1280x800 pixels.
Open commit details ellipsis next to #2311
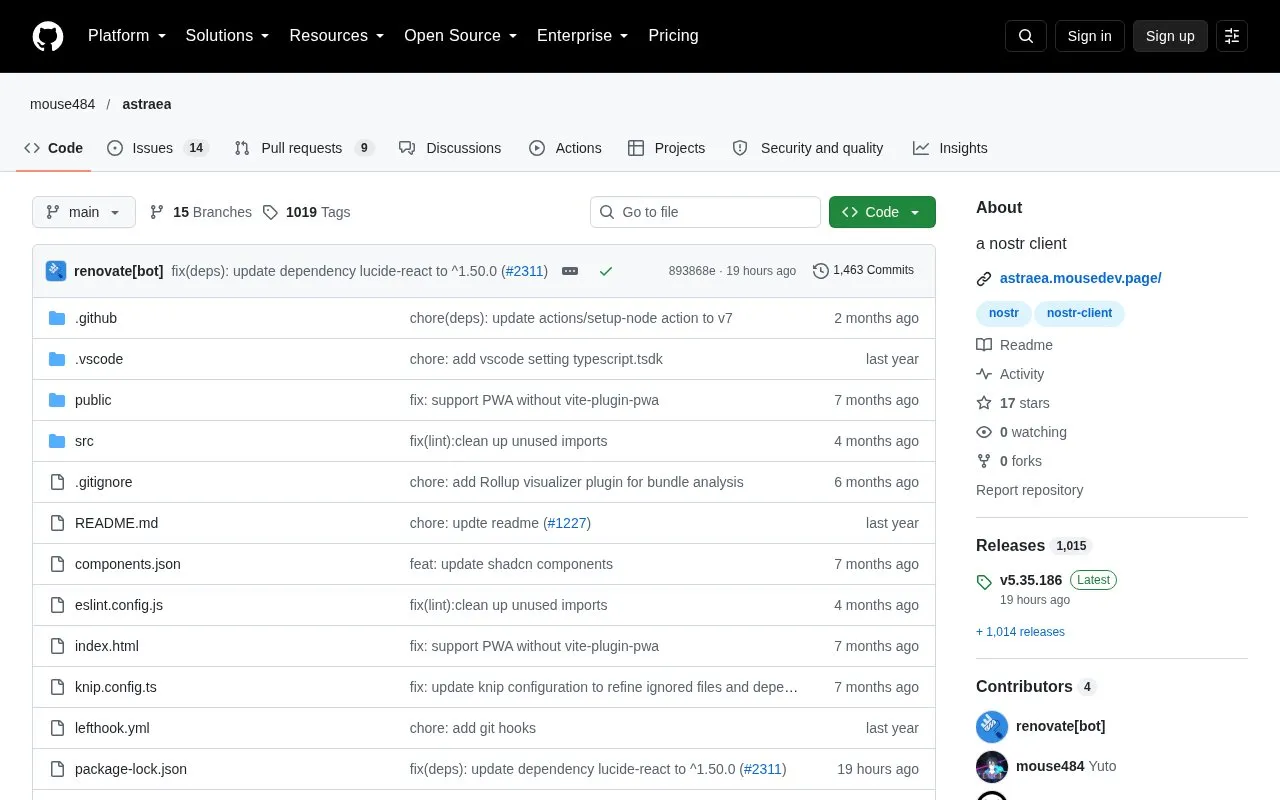point(570,271)
